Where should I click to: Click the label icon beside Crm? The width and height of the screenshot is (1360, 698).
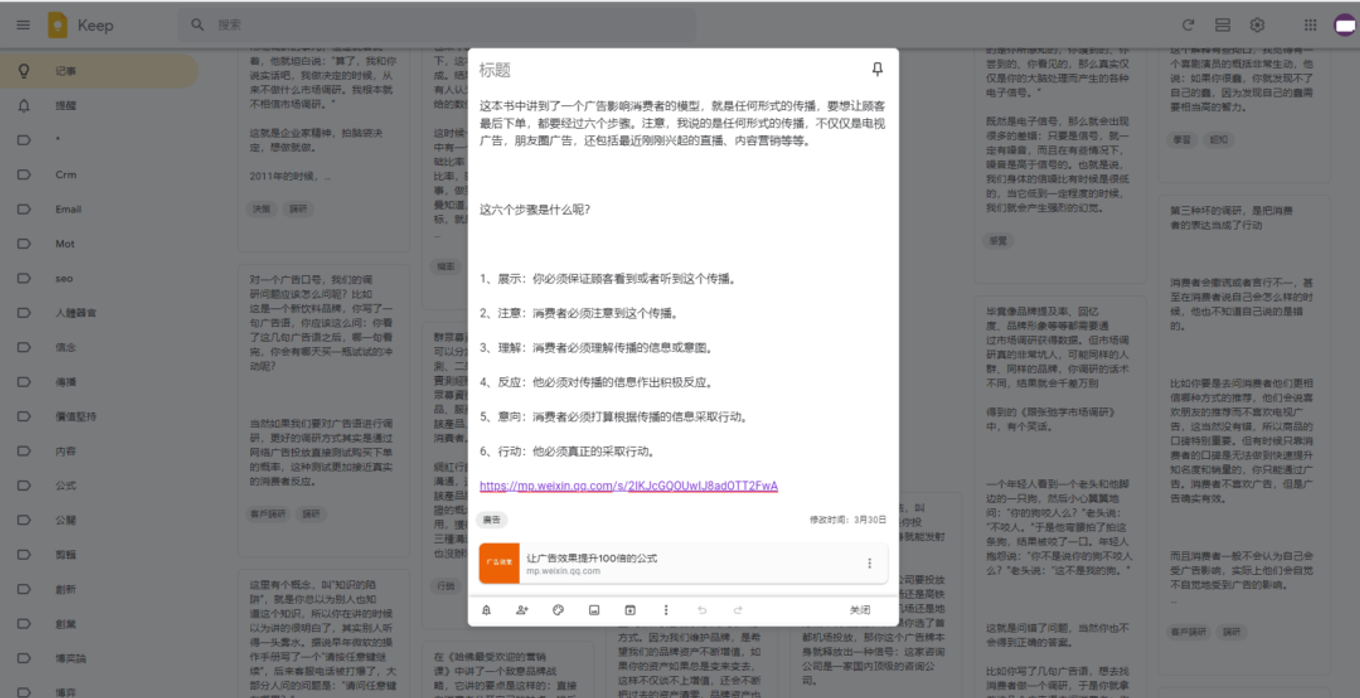click(24, 174)
